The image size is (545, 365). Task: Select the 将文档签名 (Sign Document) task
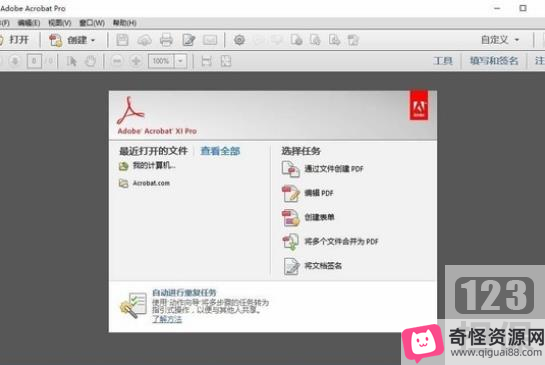(x=323, y=266)
